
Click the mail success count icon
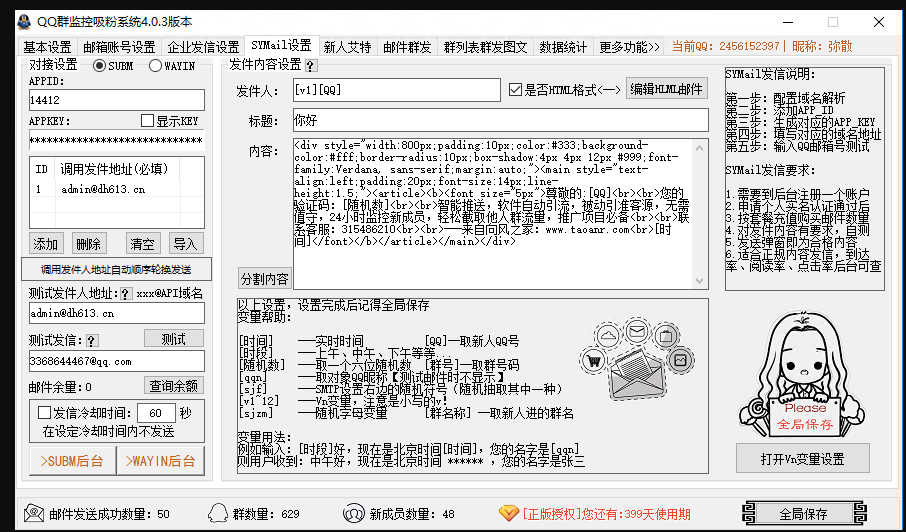point(34,514)
